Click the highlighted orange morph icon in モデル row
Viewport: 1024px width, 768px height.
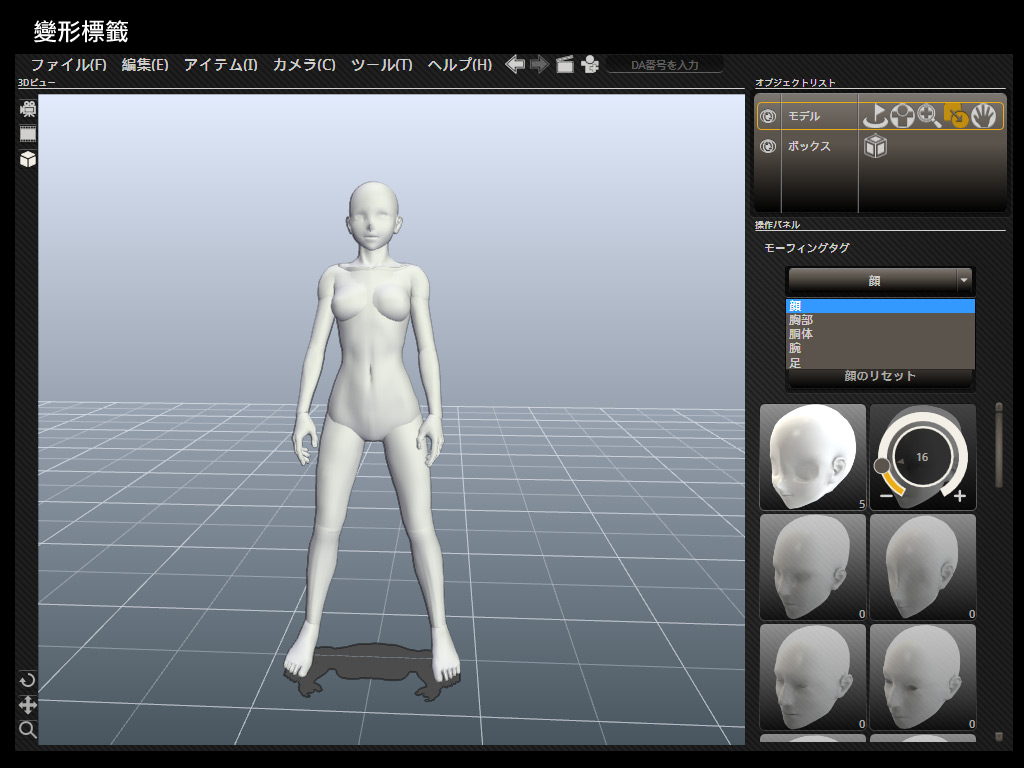tap(956, 116)
